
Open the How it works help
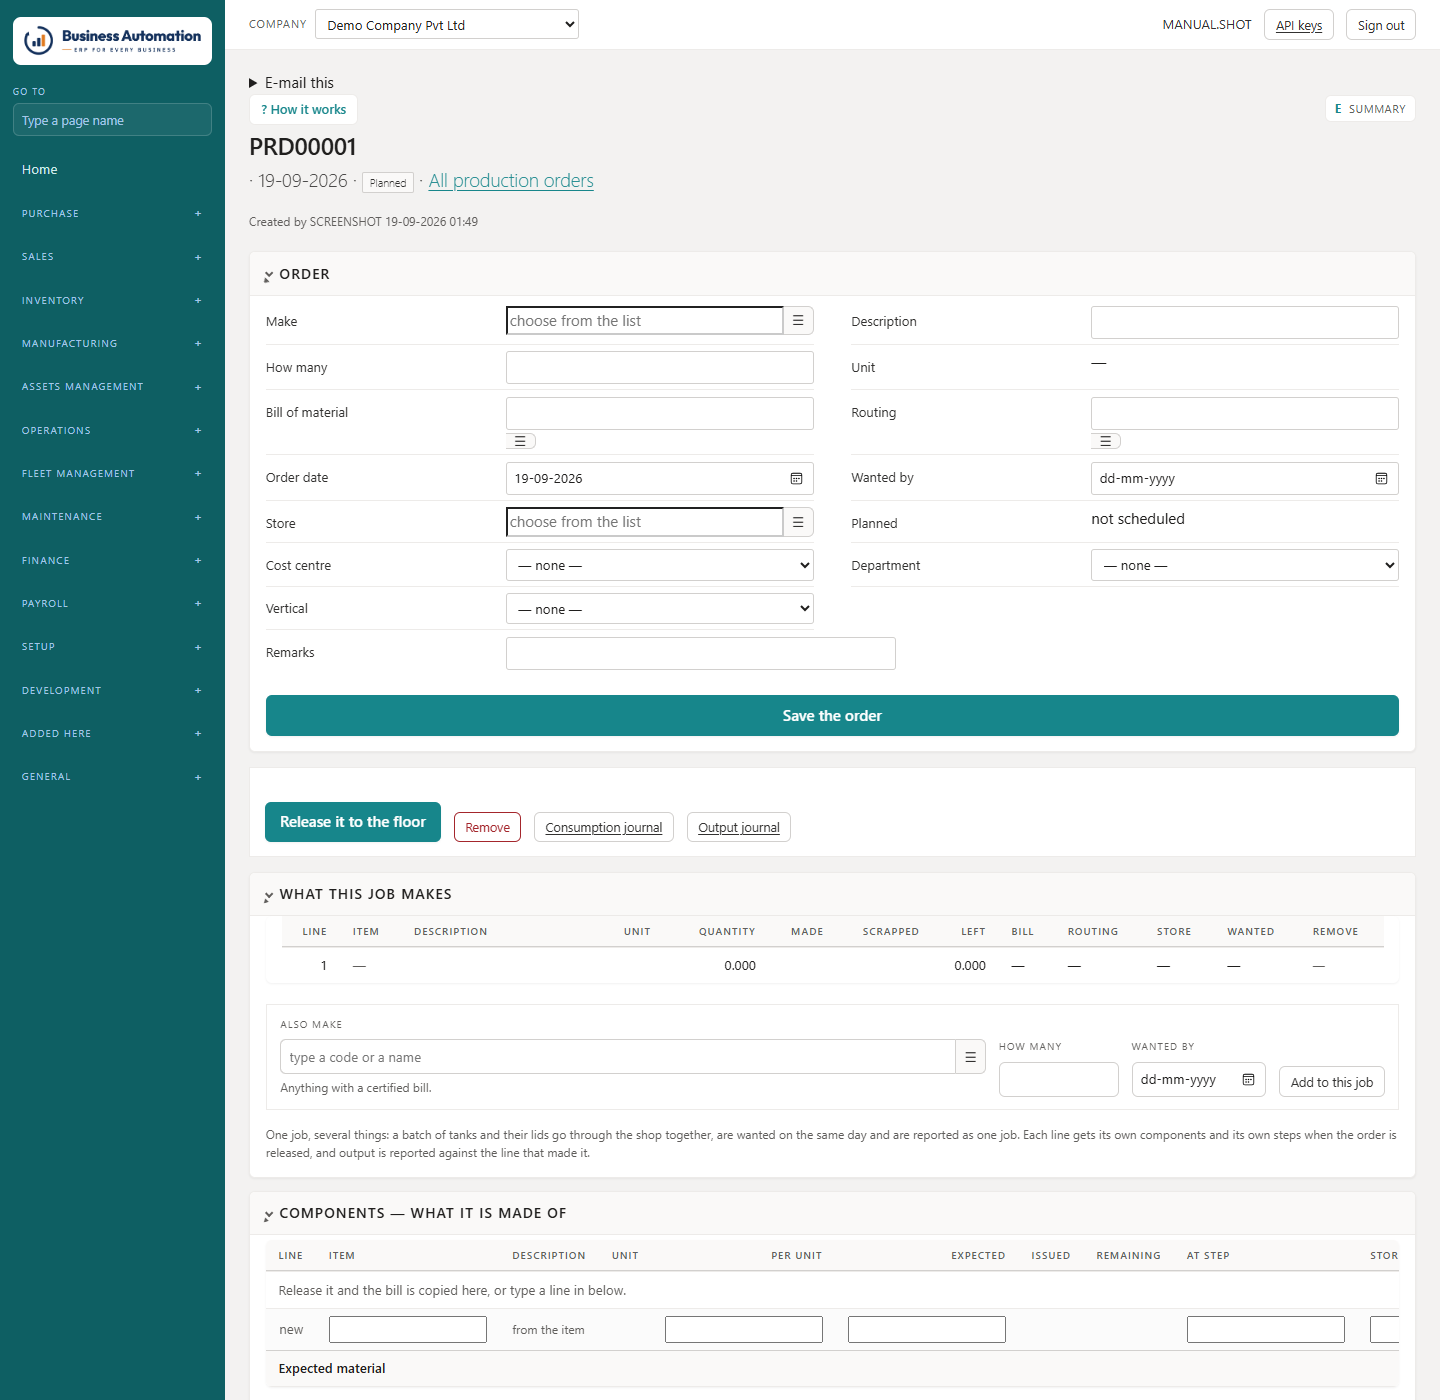coord(303,109)
